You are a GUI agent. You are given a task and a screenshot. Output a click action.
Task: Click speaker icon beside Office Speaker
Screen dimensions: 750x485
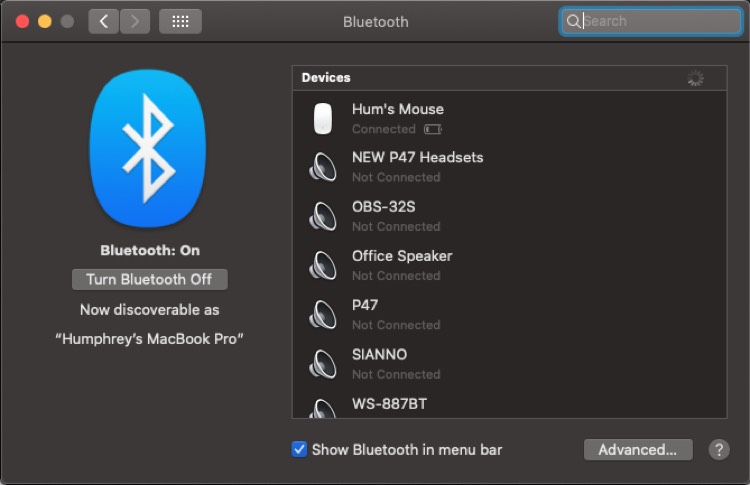(322, 265)
